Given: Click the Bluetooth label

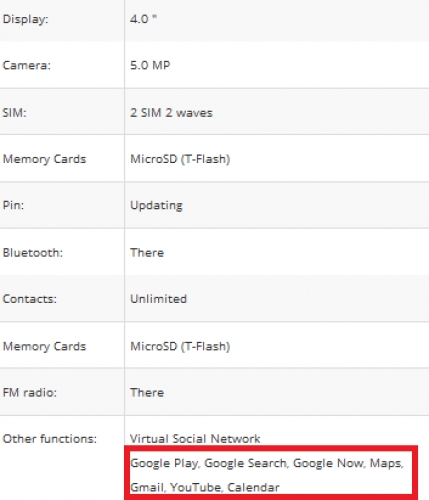Looking at the screenshot, I should pyautogui.click(x=33, y=253).
